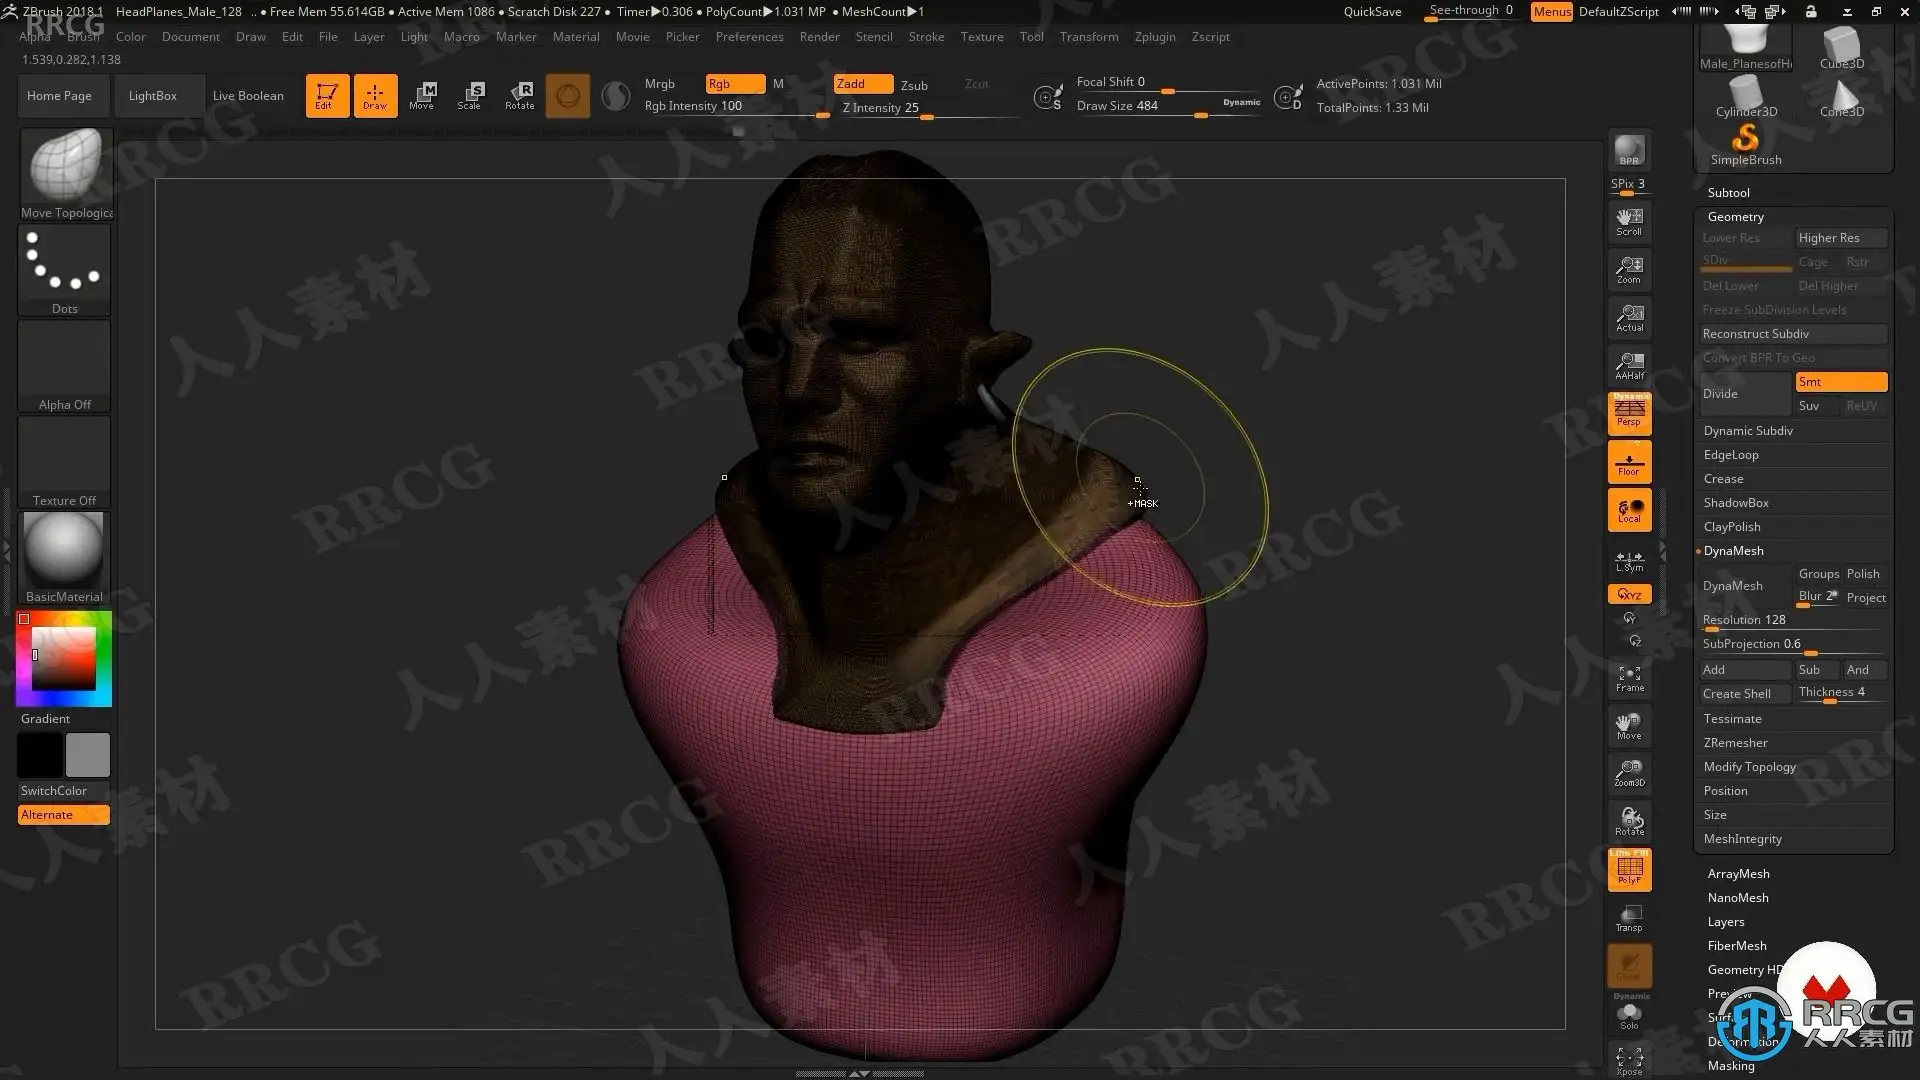Expand the Subtool palette section
This screenshot has width=1920, height=1080.
1728,193
